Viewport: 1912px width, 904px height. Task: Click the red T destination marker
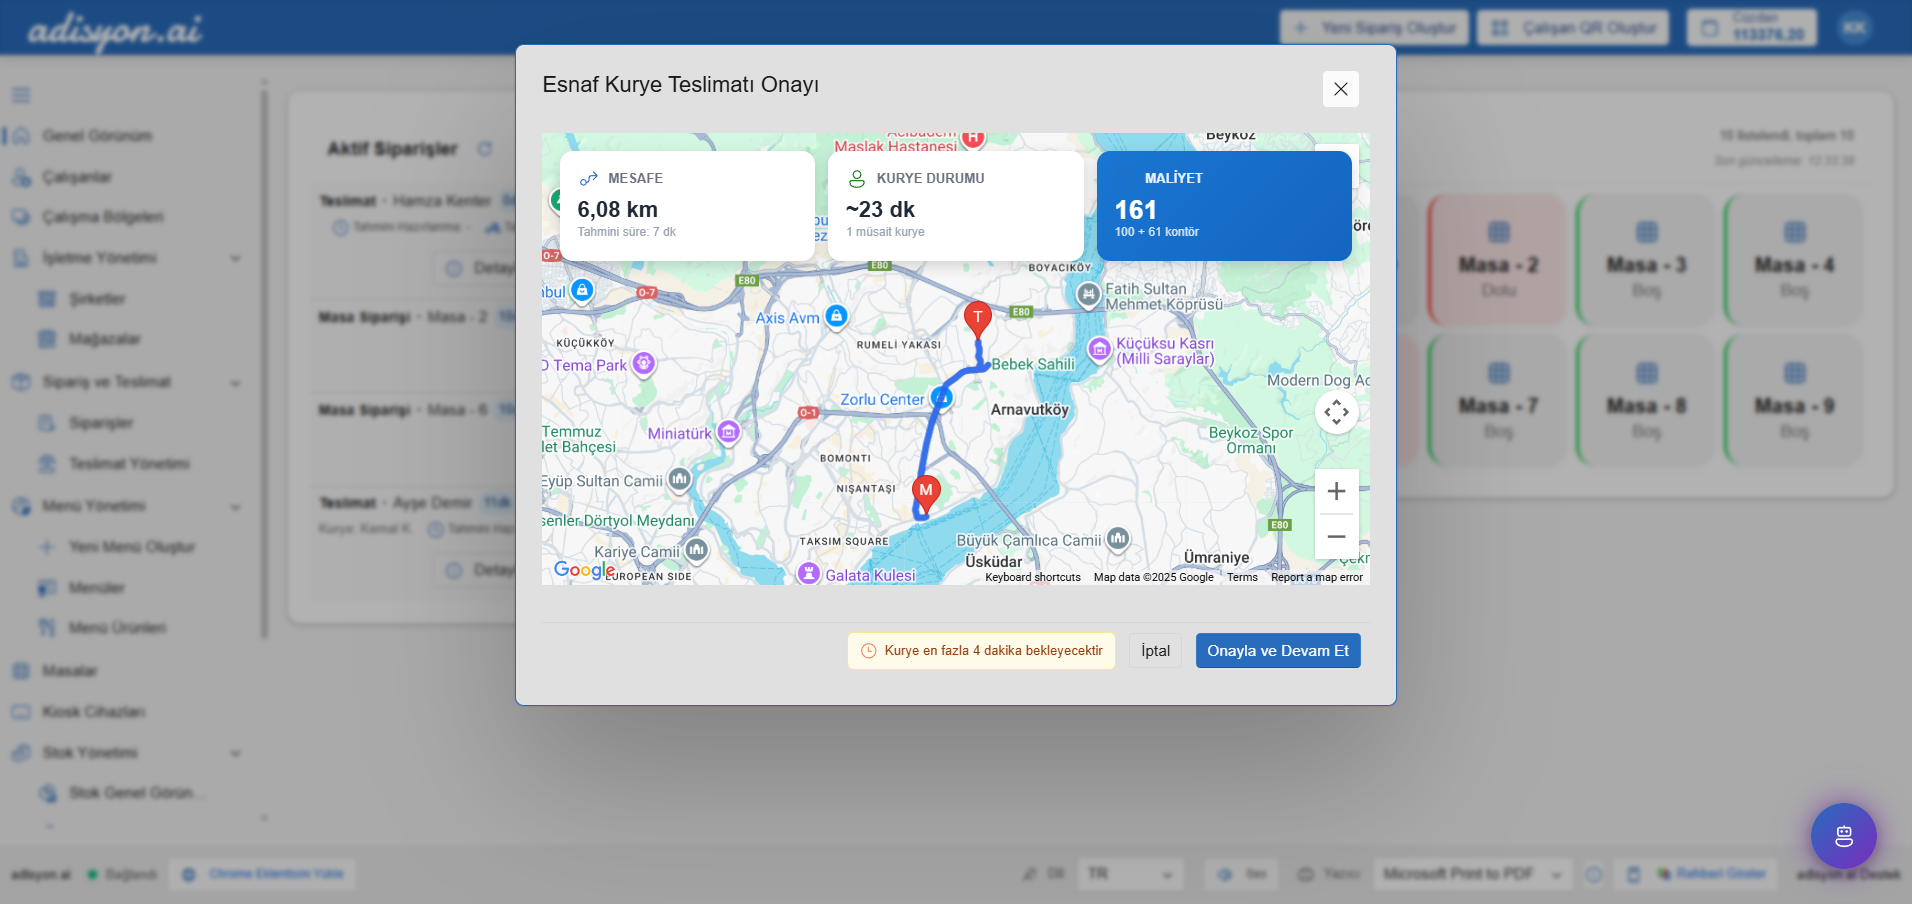coord(977,318)
